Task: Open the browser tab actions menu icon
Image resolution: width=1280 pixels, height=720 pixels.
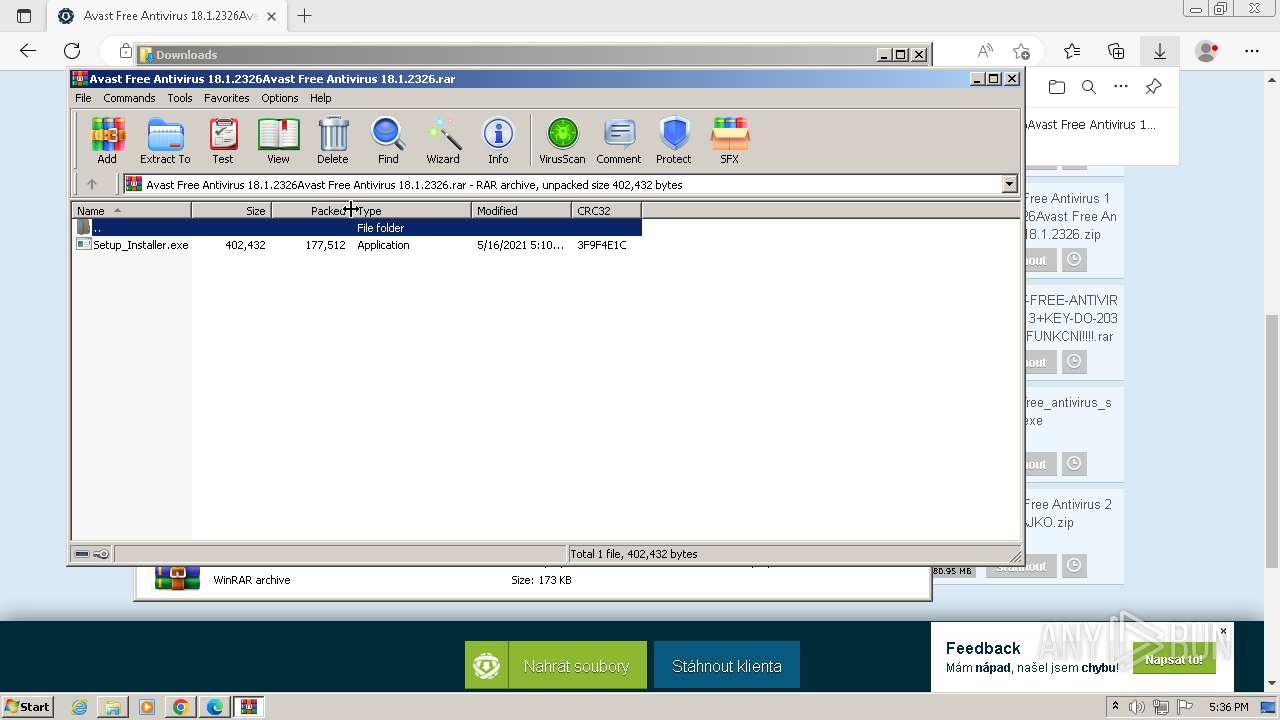Action: pos(24,16)
